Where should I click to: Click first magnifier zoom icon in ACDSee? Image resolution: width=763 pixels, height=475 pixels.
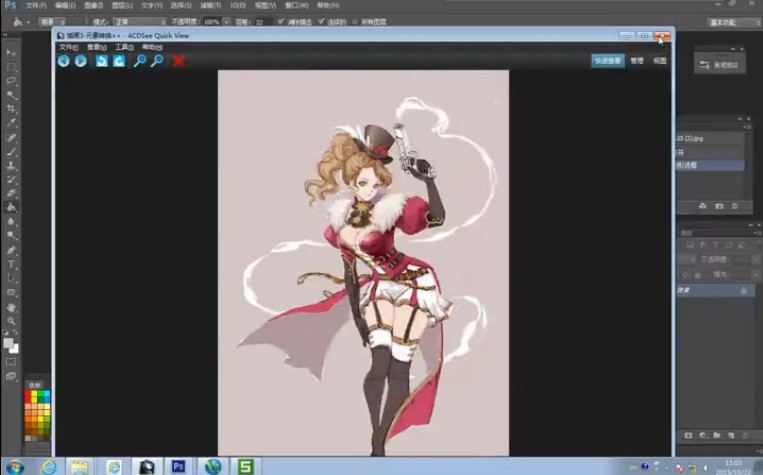click(x=140, y=61)
